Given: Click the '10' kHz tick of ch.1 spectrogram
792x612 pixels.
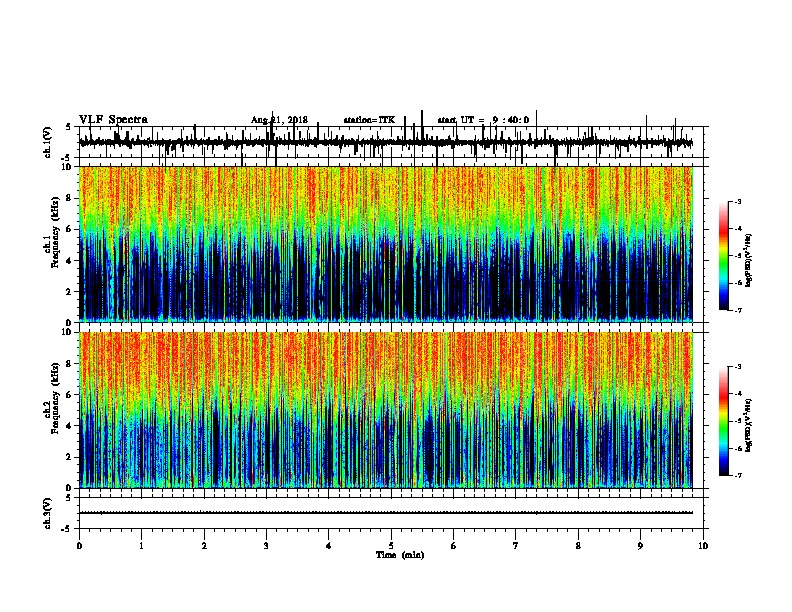Looking at the screenshot, I should [x=67, y=167].
